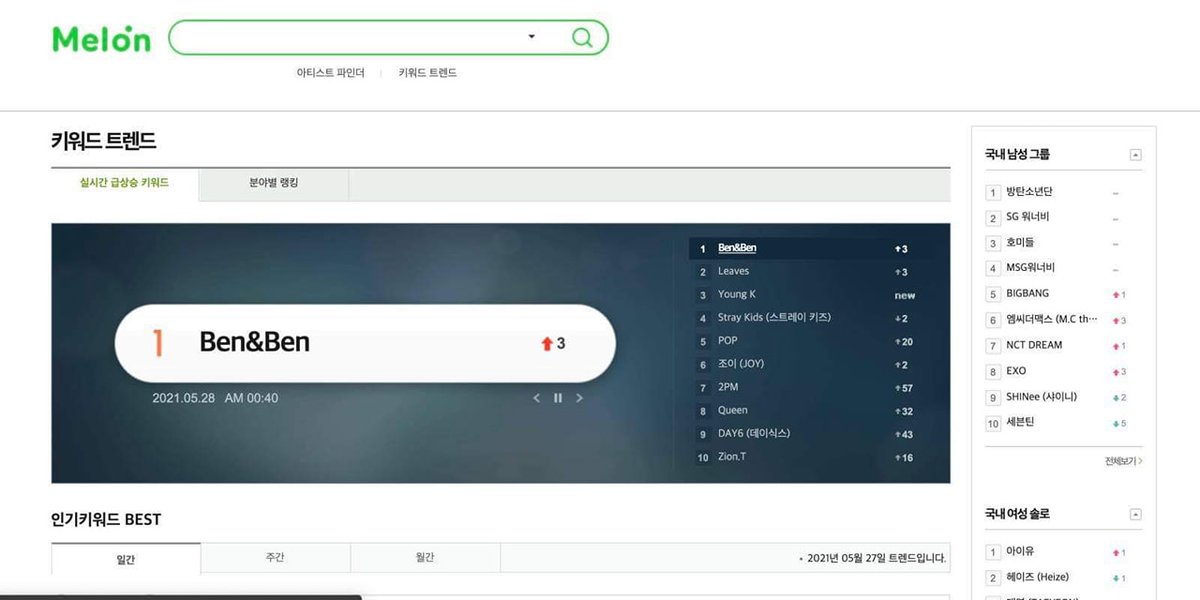
Task: Open Queen keyword in ranking
Action: click(x=732, y=410)
